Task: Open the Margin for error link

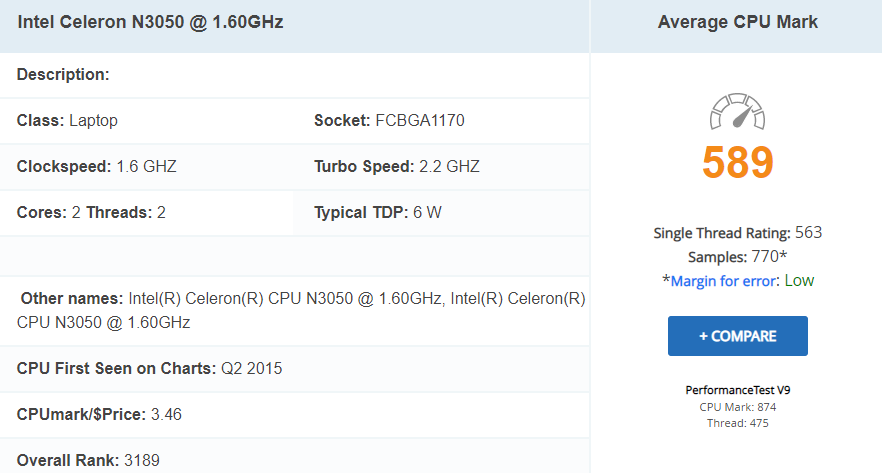Action: coord(723,281)
